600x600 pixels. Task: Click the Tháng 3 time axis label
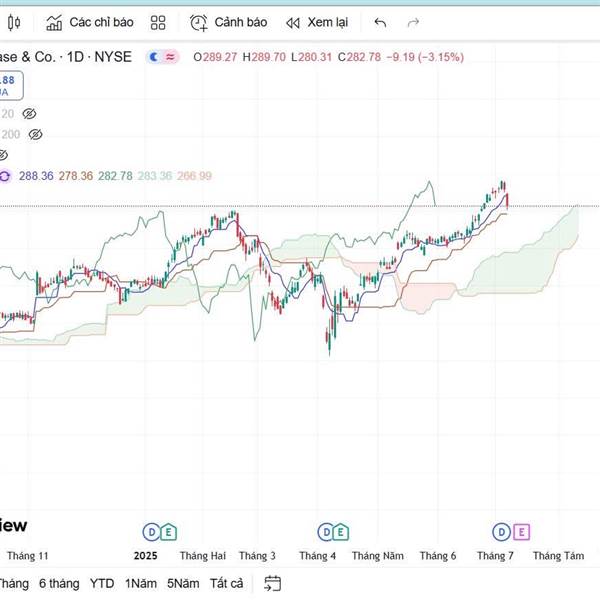point(257,556)
